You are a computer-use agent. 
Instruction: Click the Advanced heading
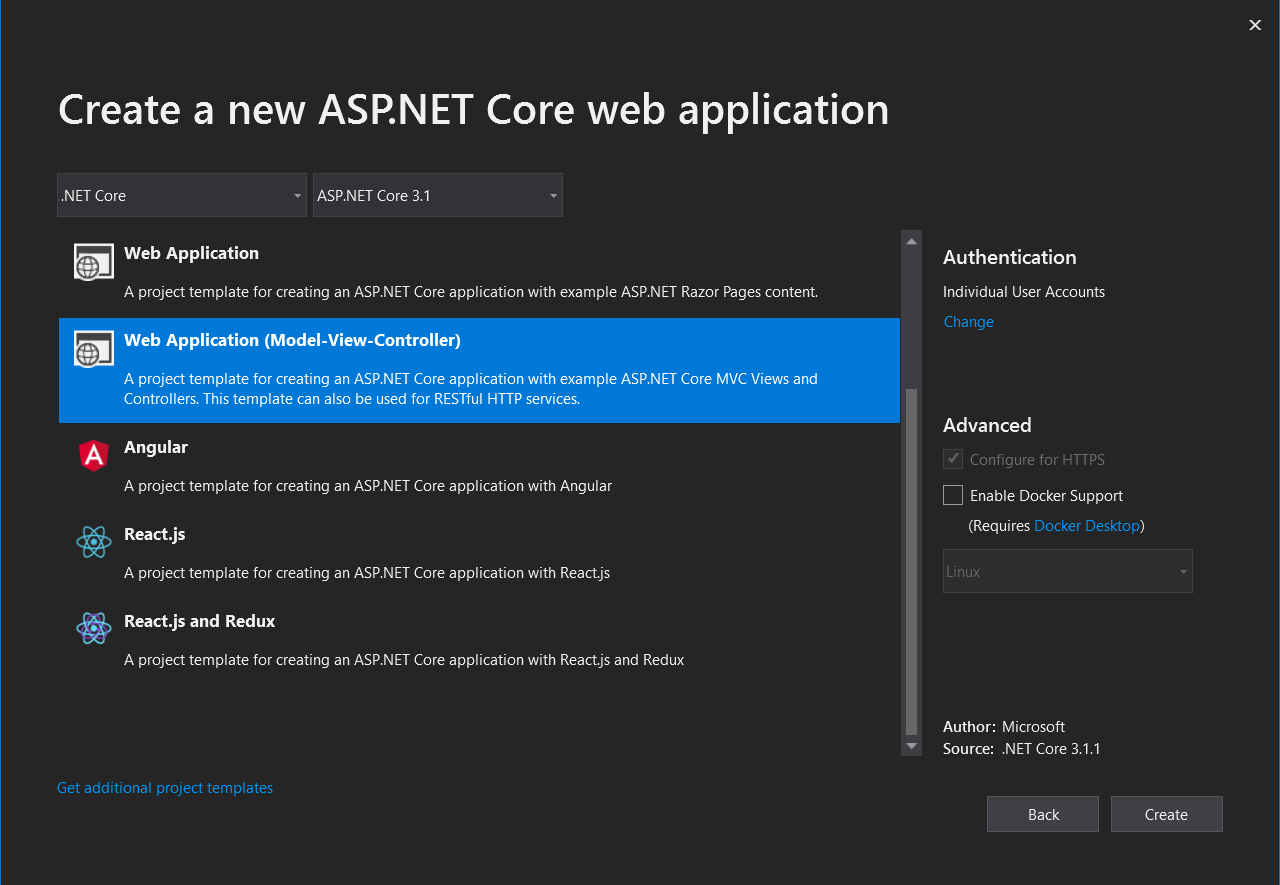coord(987,425)
